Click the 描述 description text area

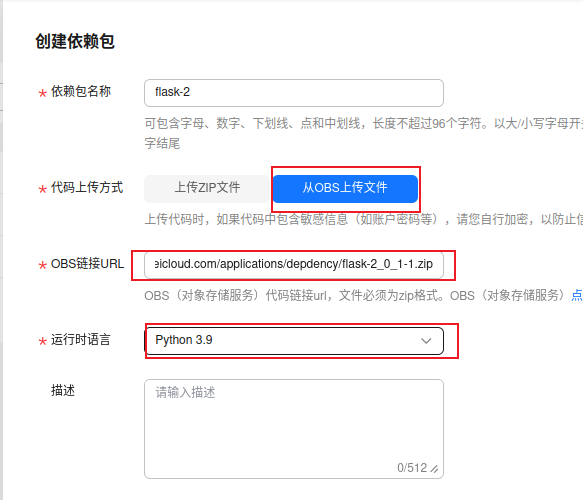[x=294, y=429]
